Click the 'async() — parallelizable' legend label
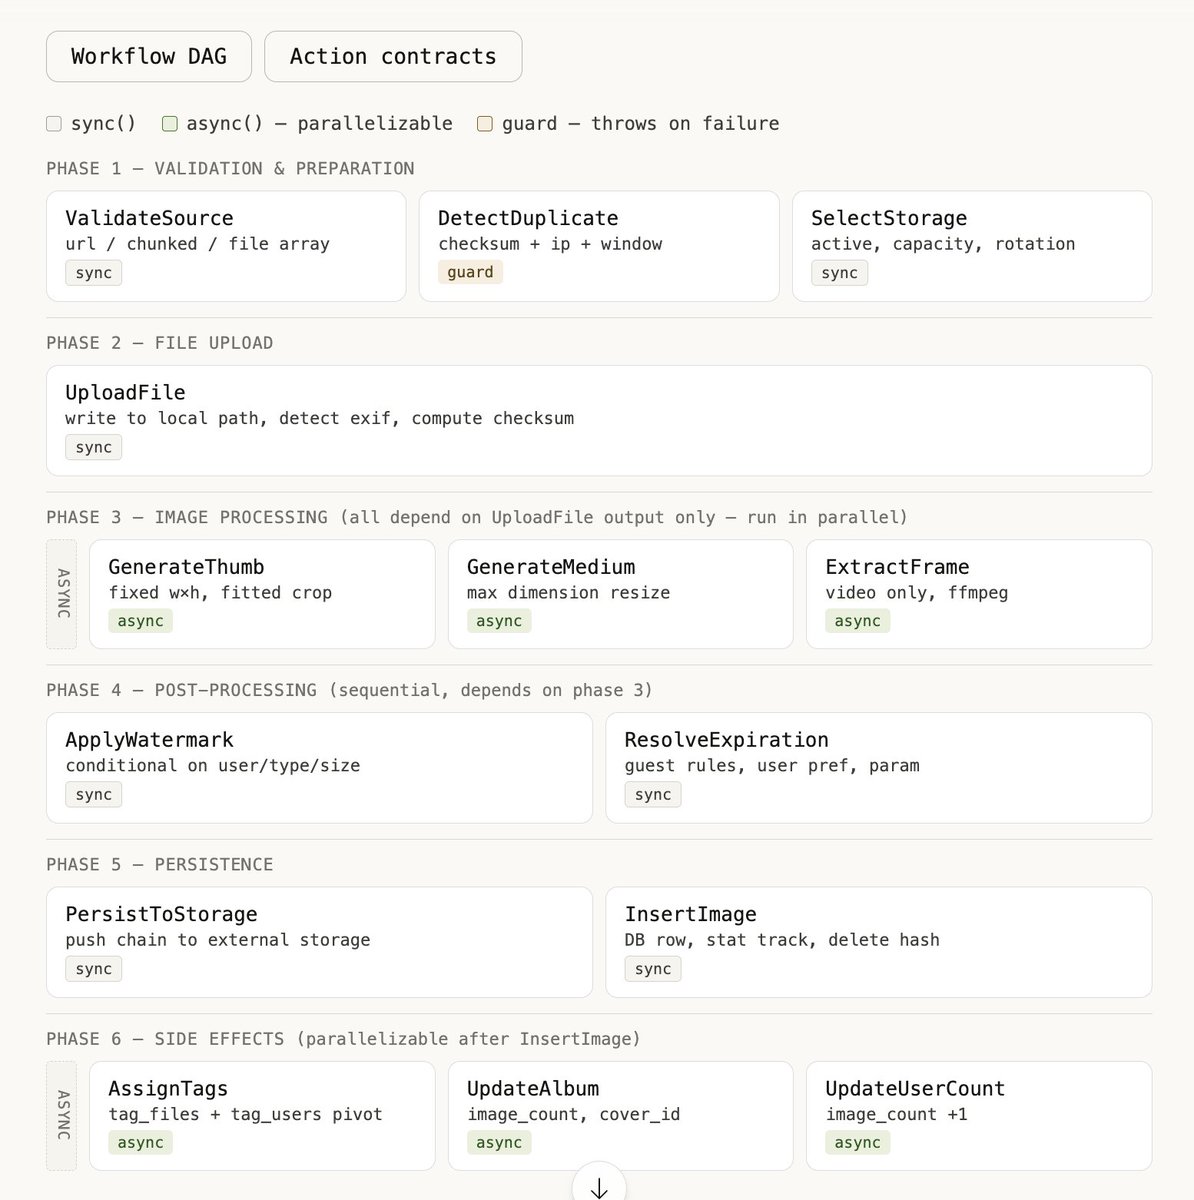 coord(319,124)
